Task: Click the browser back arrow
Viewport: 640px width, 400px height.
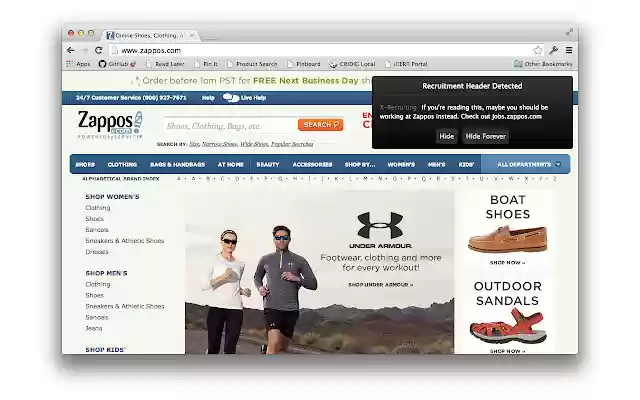Action: point(71,50)
